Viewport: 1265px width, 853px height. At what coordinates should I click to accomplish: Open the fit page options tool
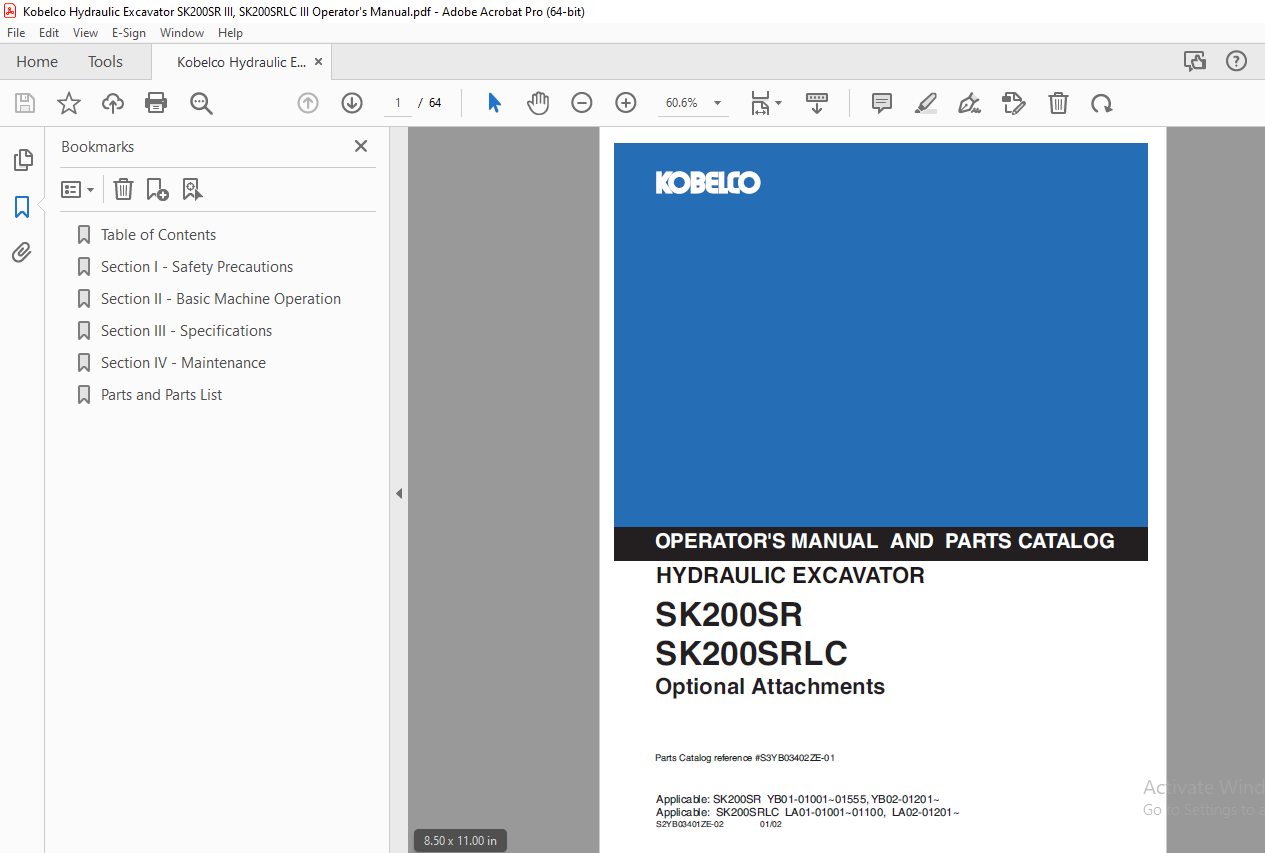point(766,103)
